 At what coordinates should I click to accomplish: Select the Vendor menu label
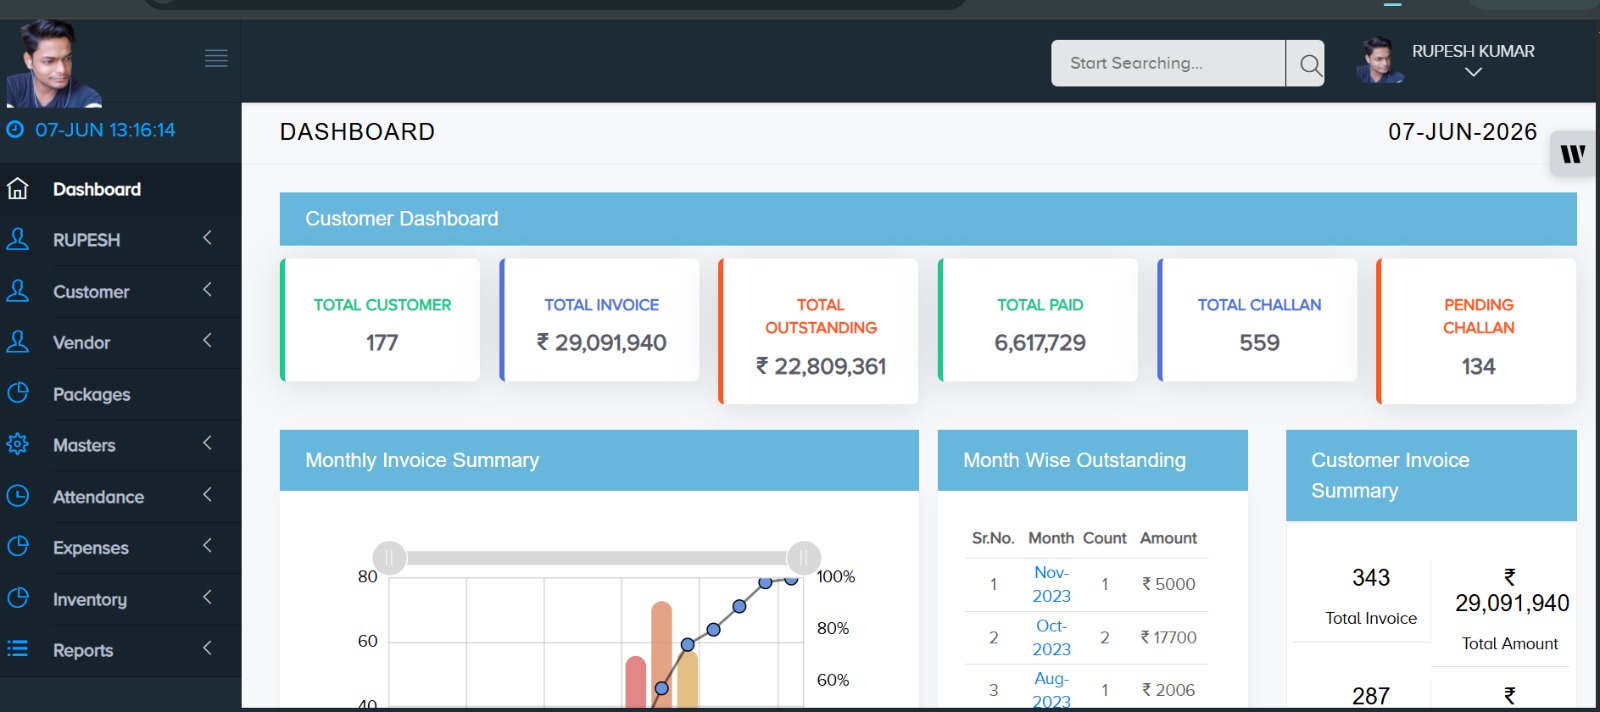click(x=81, y=343)
